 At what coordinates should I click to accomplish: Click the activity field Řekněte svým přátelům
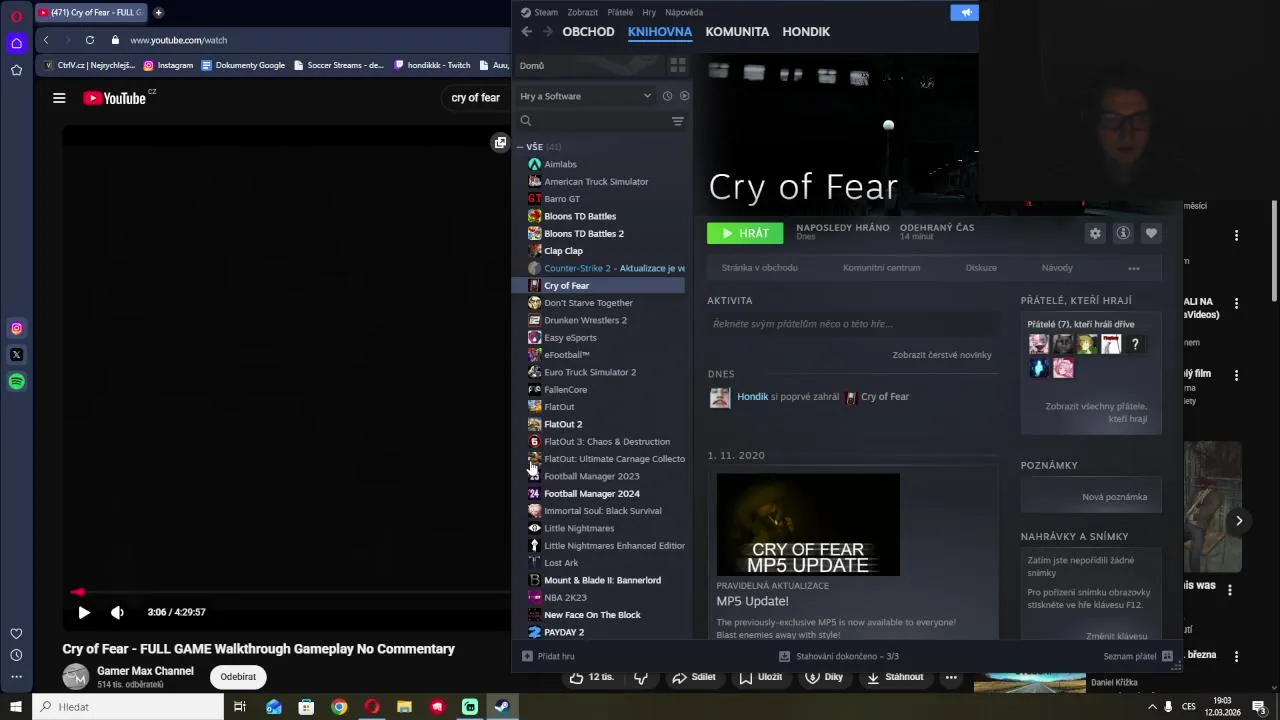[x=853, y=324]
